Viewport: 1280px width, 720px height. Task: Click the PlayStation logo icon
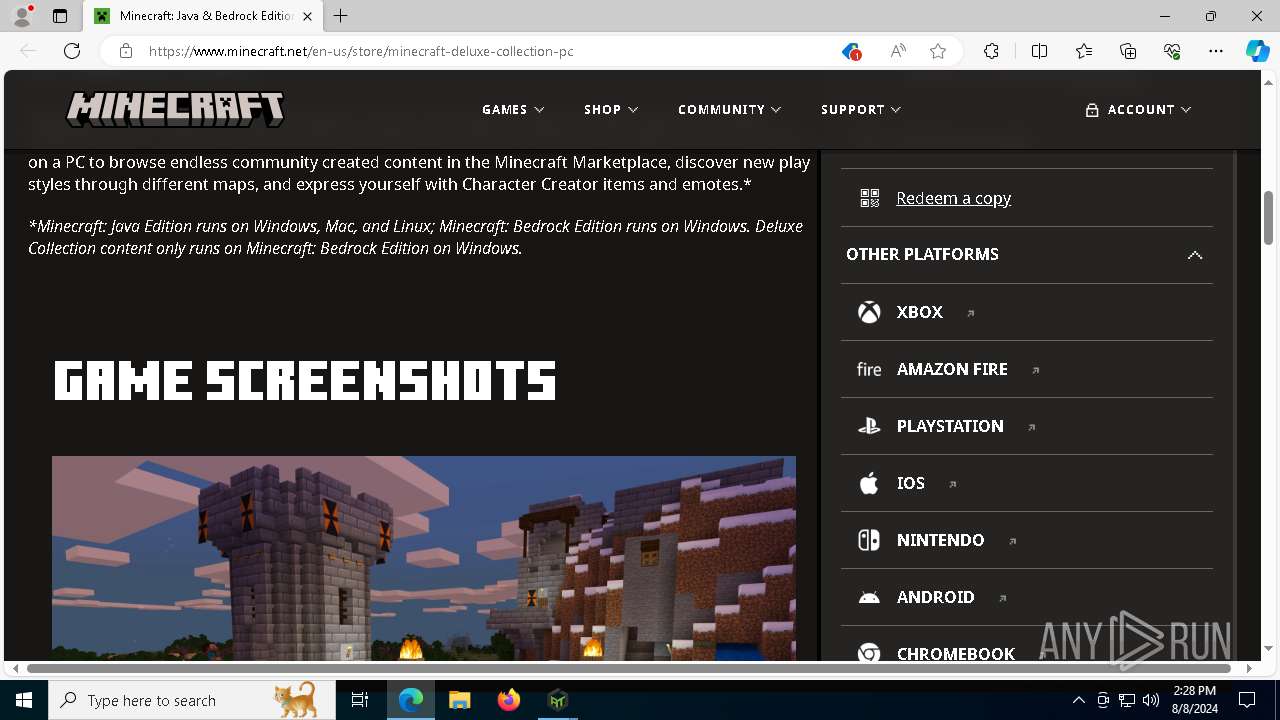click(x=869, y=426)
